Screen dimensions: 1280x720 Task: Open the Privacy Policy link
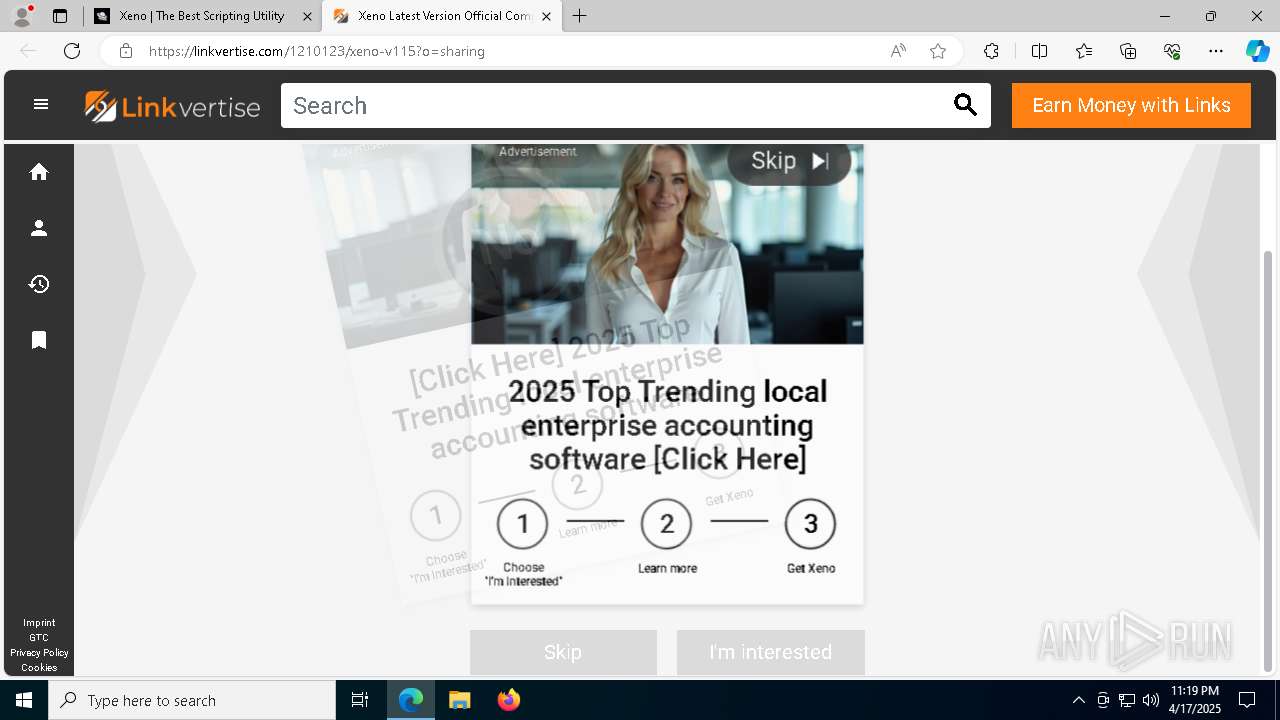click(39, 652)
